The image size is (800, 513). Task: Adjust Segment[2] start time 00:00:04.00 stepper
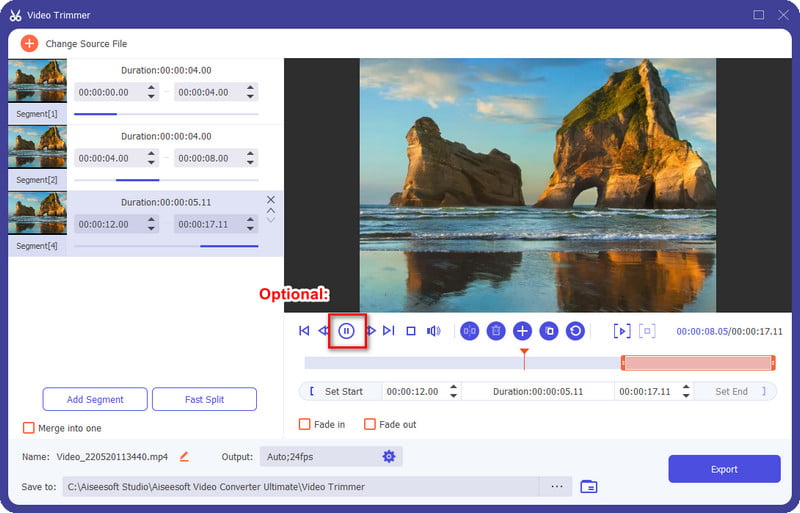151,158
